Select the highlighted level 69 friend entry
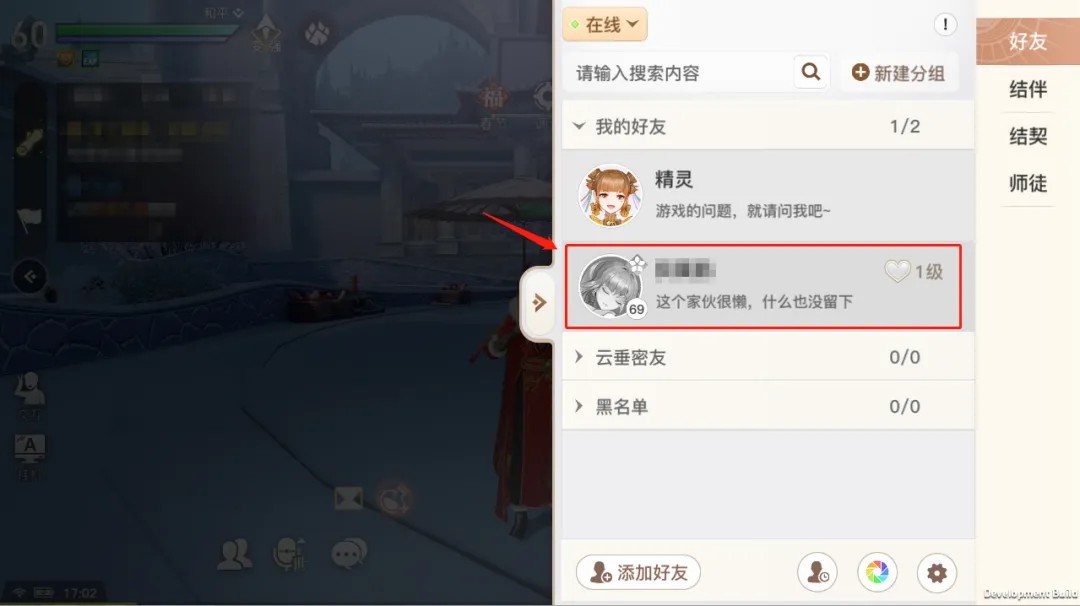 click(762, 286)
